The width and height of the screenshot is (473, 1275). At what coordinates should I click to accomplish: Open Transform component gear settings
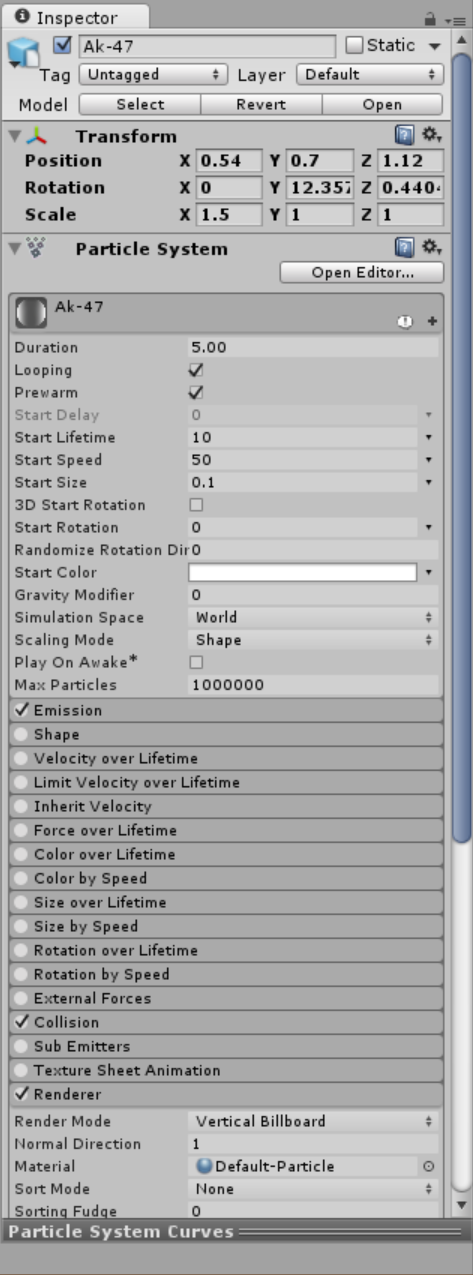(x=431, y=135)
